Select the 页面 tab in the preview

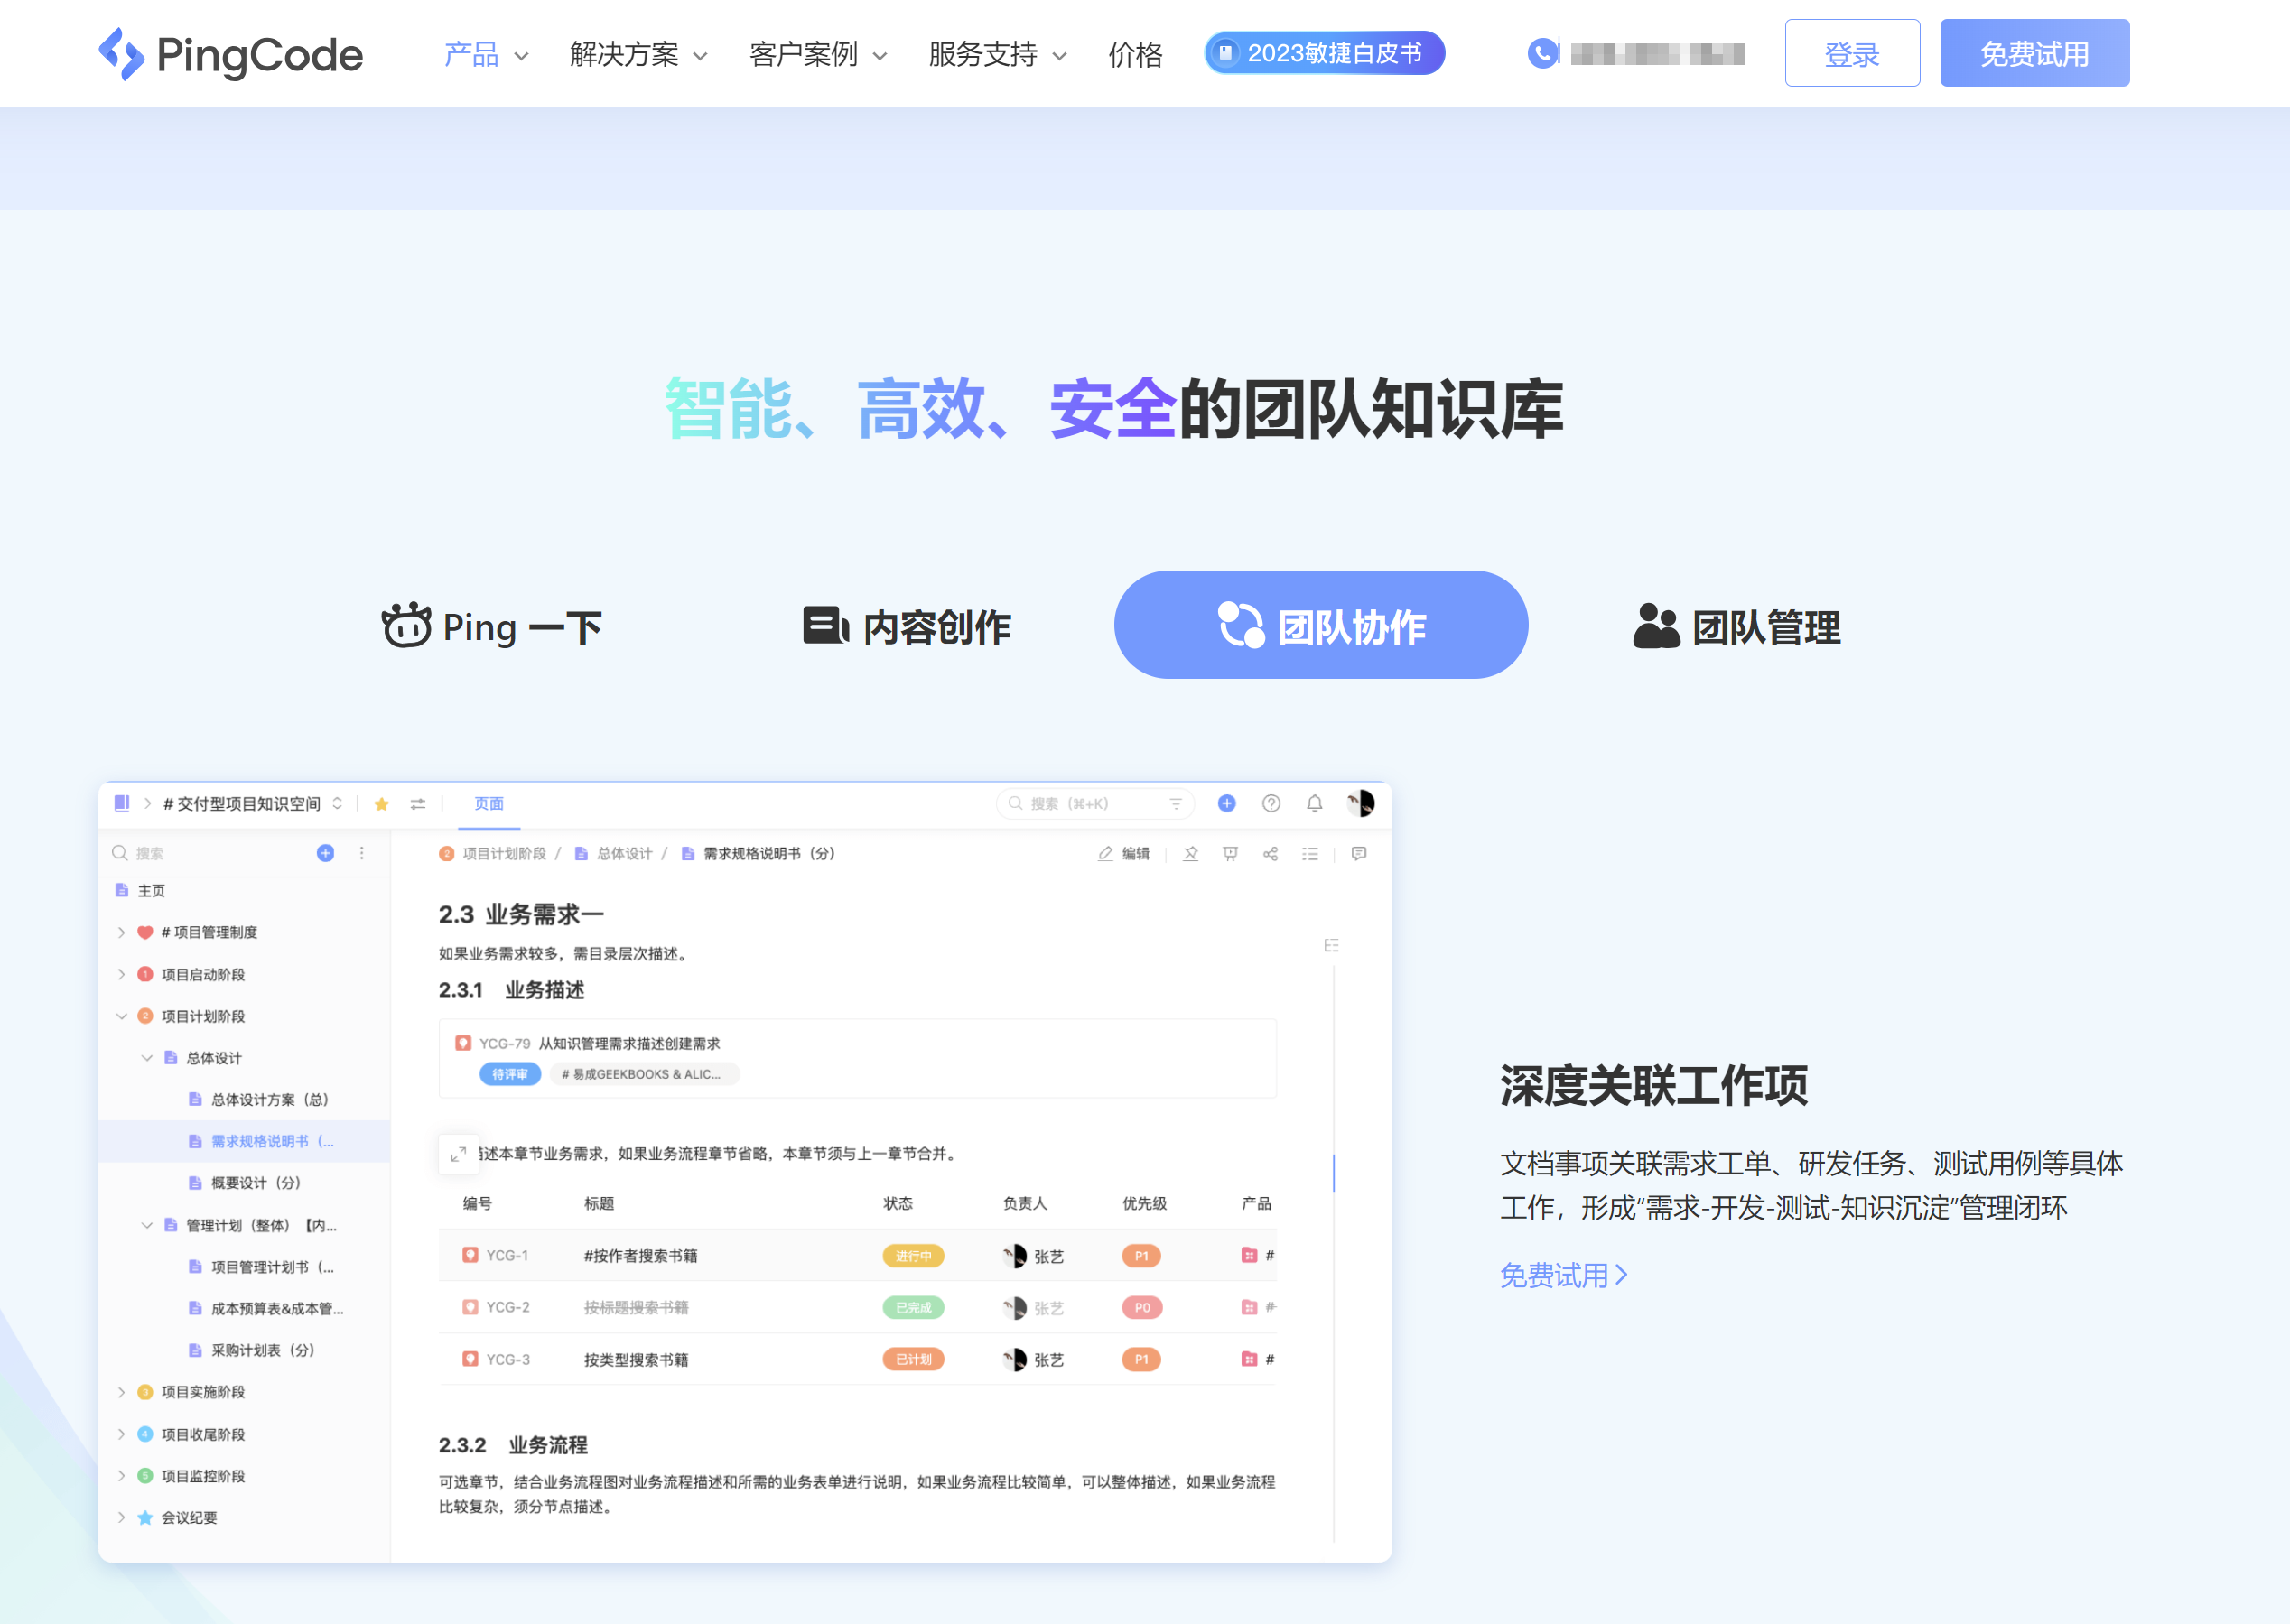tap(489, 804)
